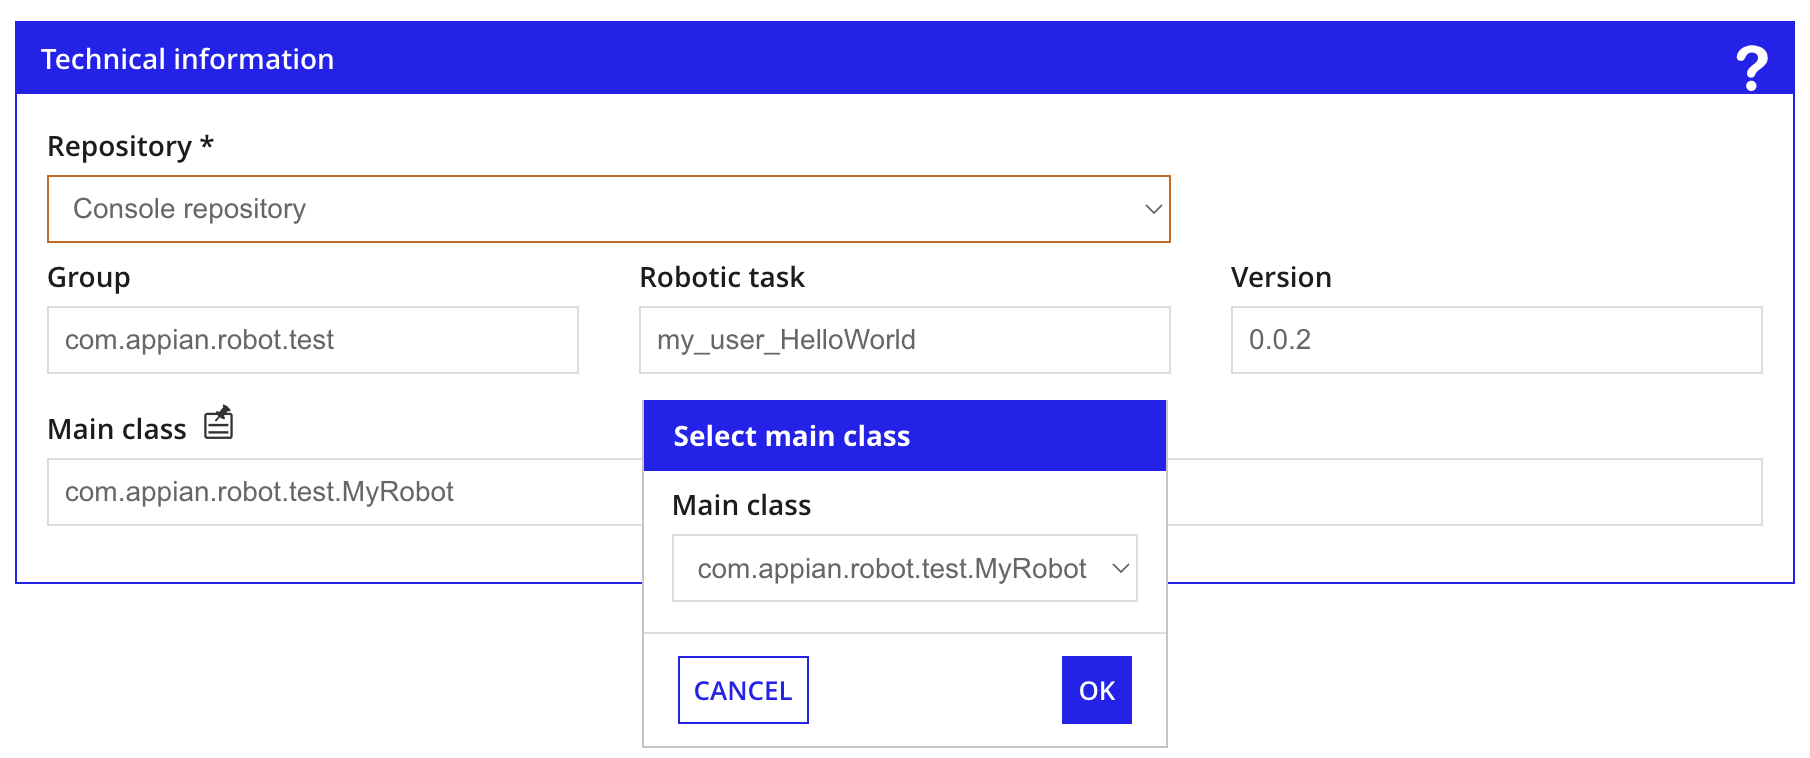Click the main class selector pin icon
Image resolution: width=1810 pixels, height=758 pixels.
[218, 422]
